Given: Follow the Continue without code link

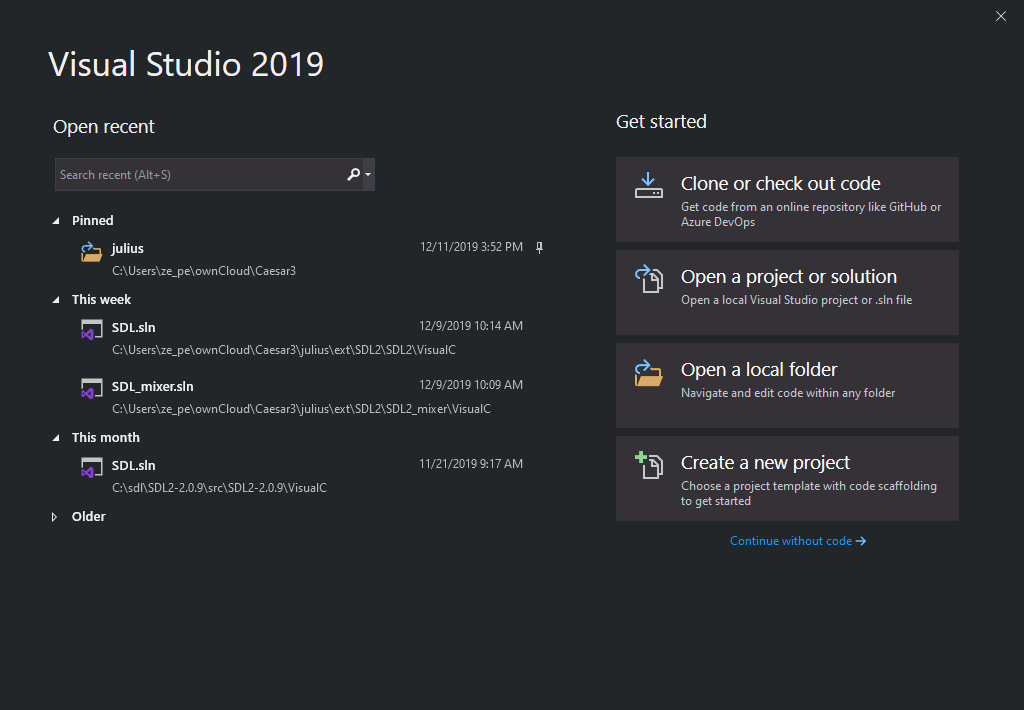Looking at the screenshot, I should (x=797, y=541).
